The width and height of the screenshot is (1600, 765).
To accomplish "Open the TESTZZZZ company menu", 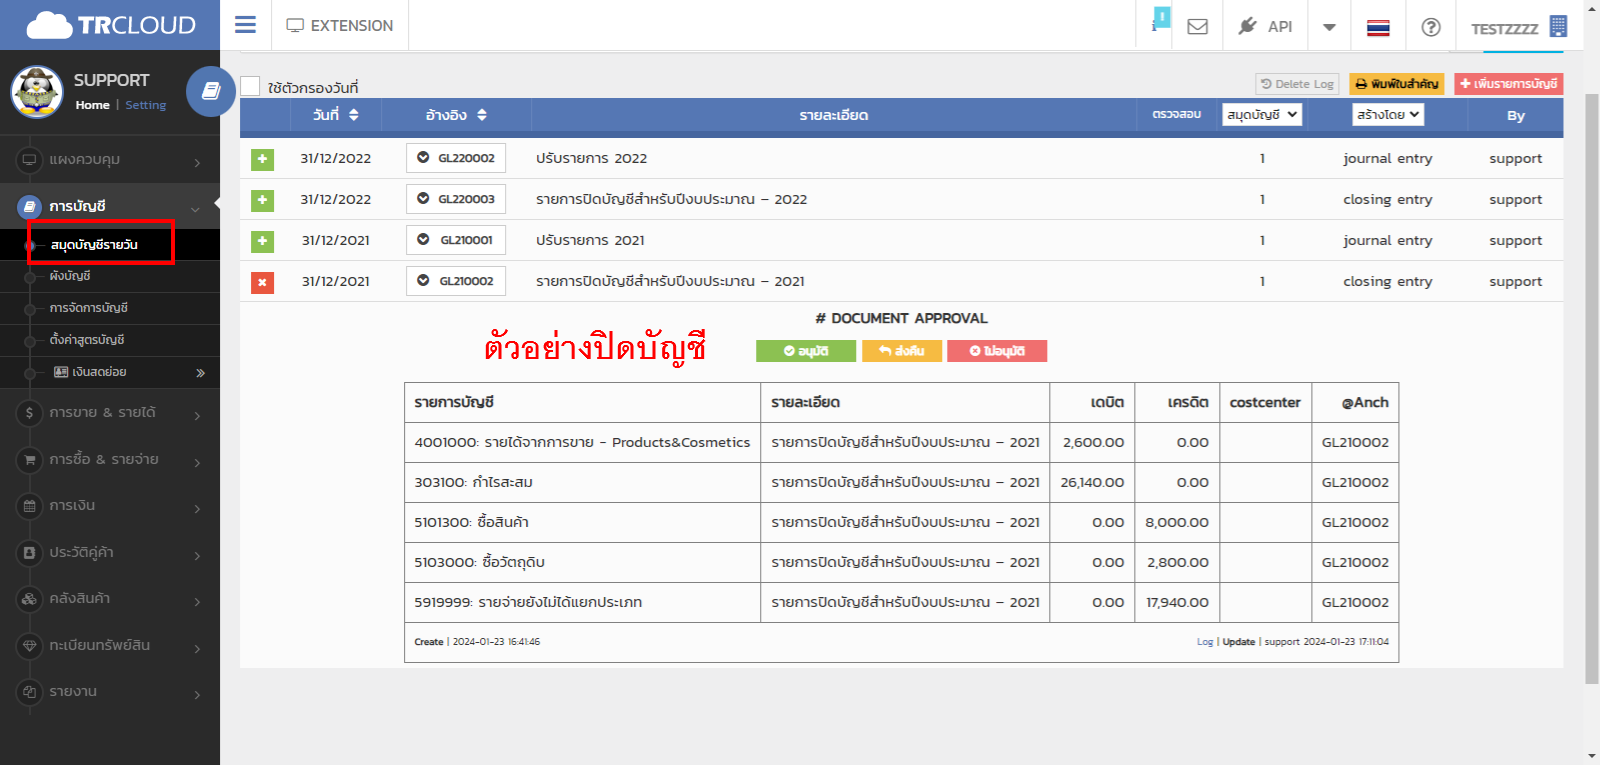I will (x=1519, y=27).
